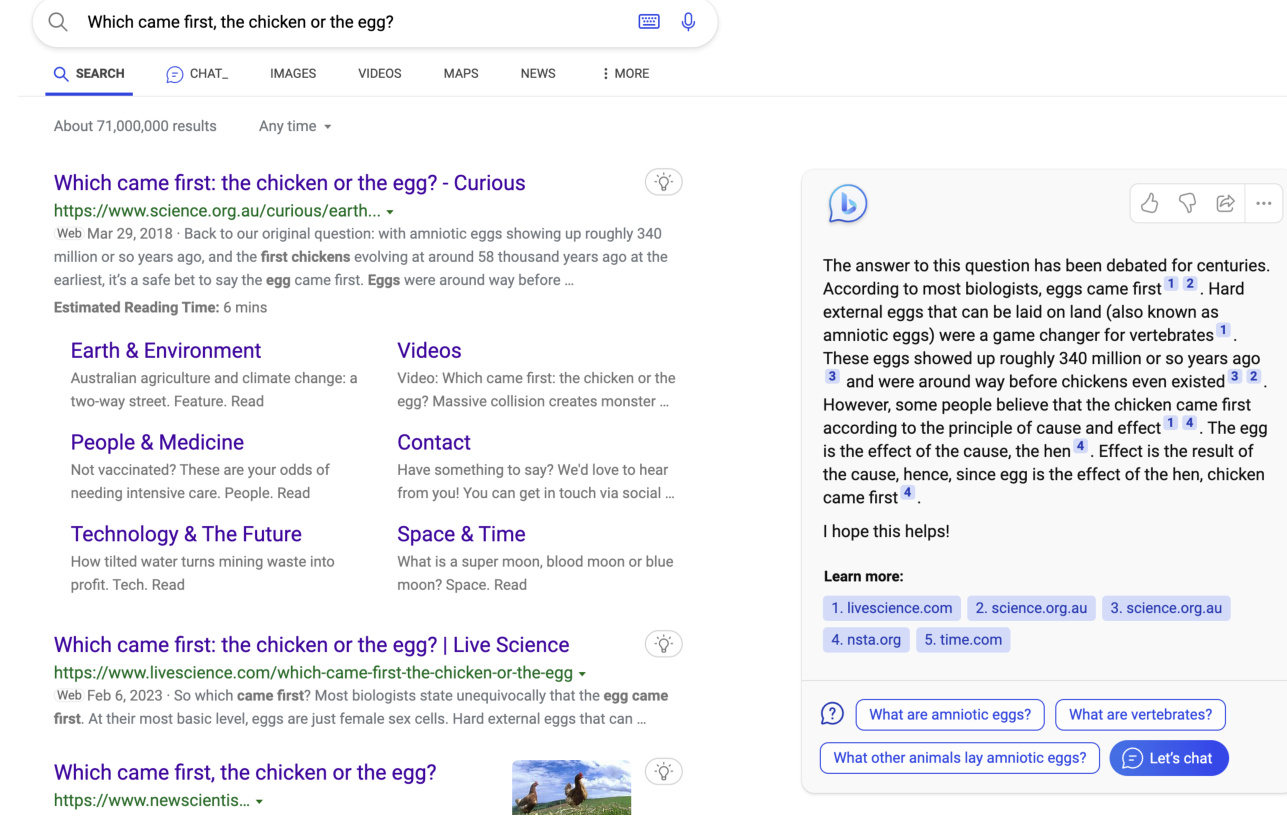Click inside the search query field
Image resolution: width=1287 pixels, height=834 pixels.
coord(350,22)
